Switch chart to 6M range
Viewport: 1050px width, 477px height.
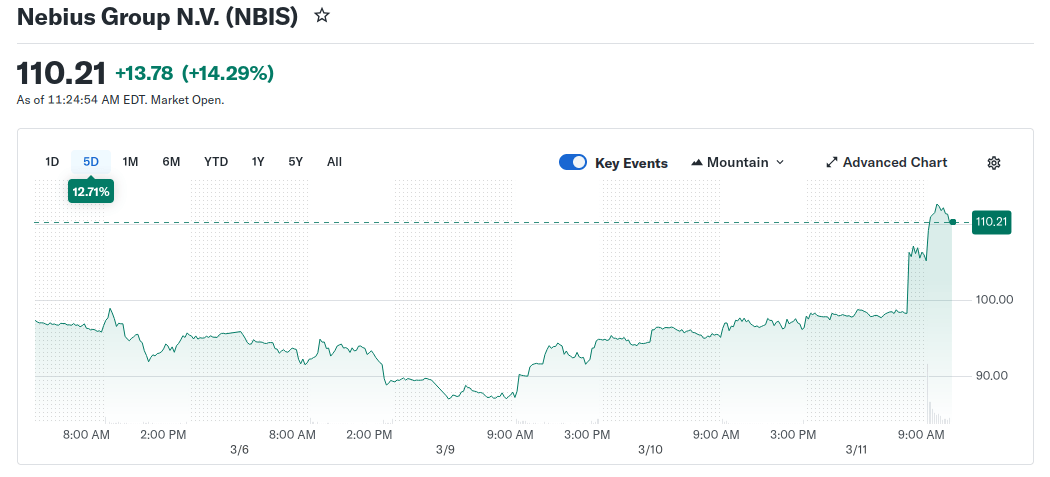click(x=171, y=162)
